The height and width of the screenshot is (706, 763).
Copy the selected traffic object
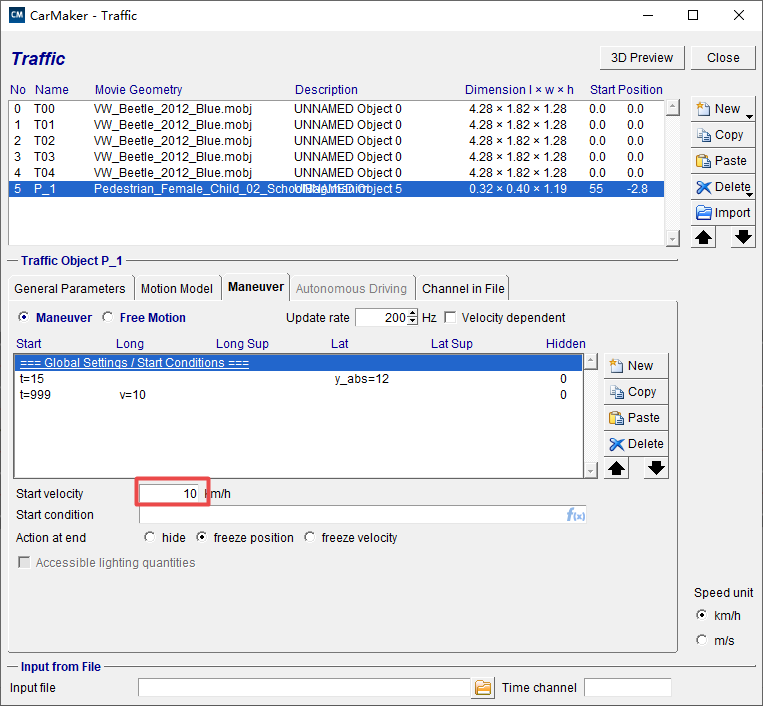click(x=723, y=135)
